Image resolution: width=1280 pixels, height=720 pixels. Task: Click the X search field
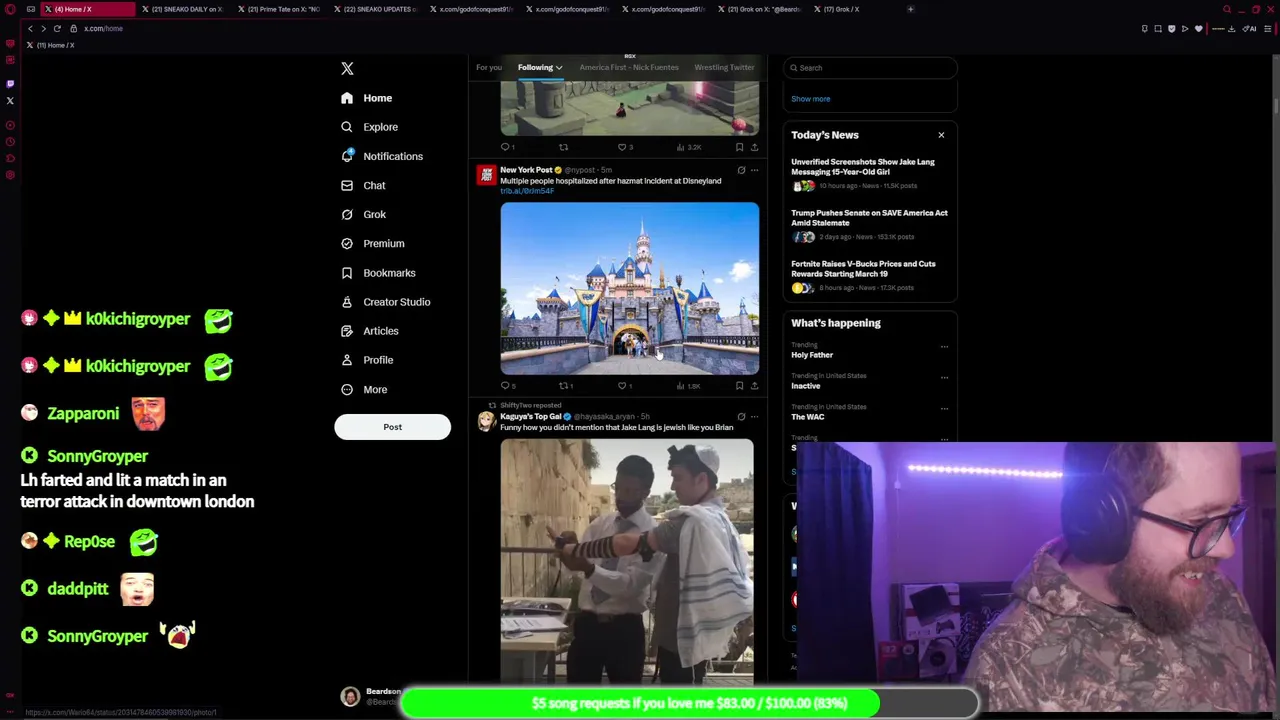point(870,68)
